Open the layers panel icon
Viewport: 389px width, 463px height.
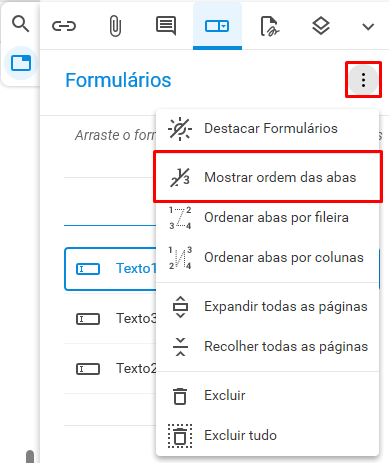pyautogui.click(x=321, y=26)
